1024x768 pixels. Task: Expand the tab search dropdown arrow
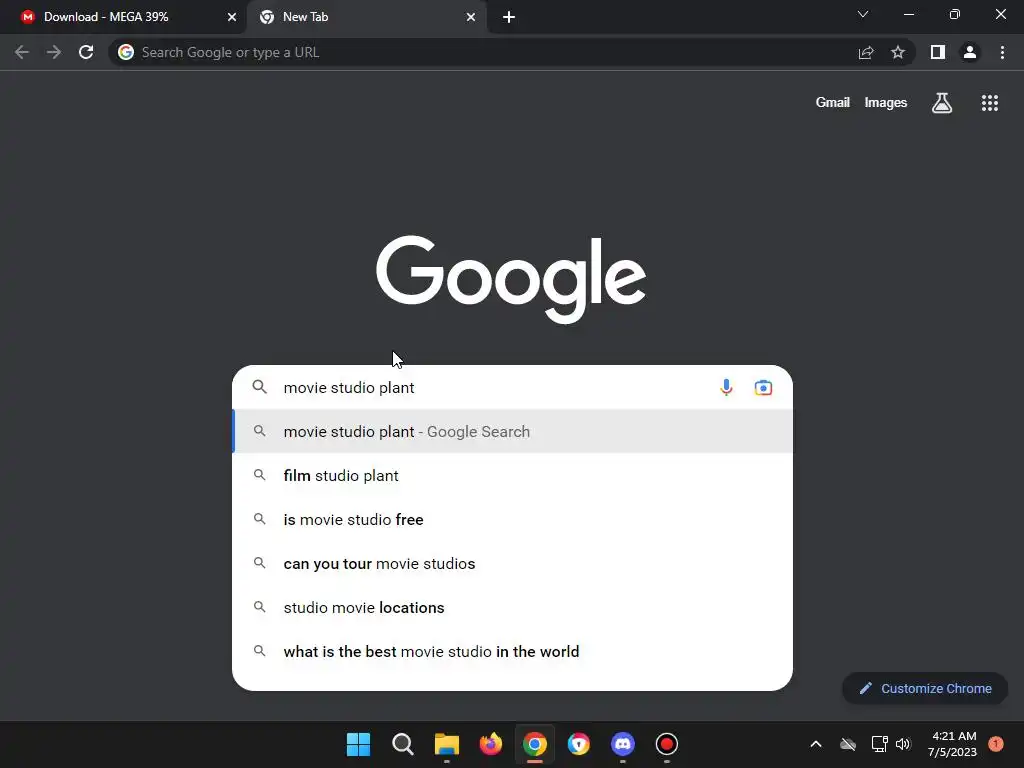[x=863, y=14]
